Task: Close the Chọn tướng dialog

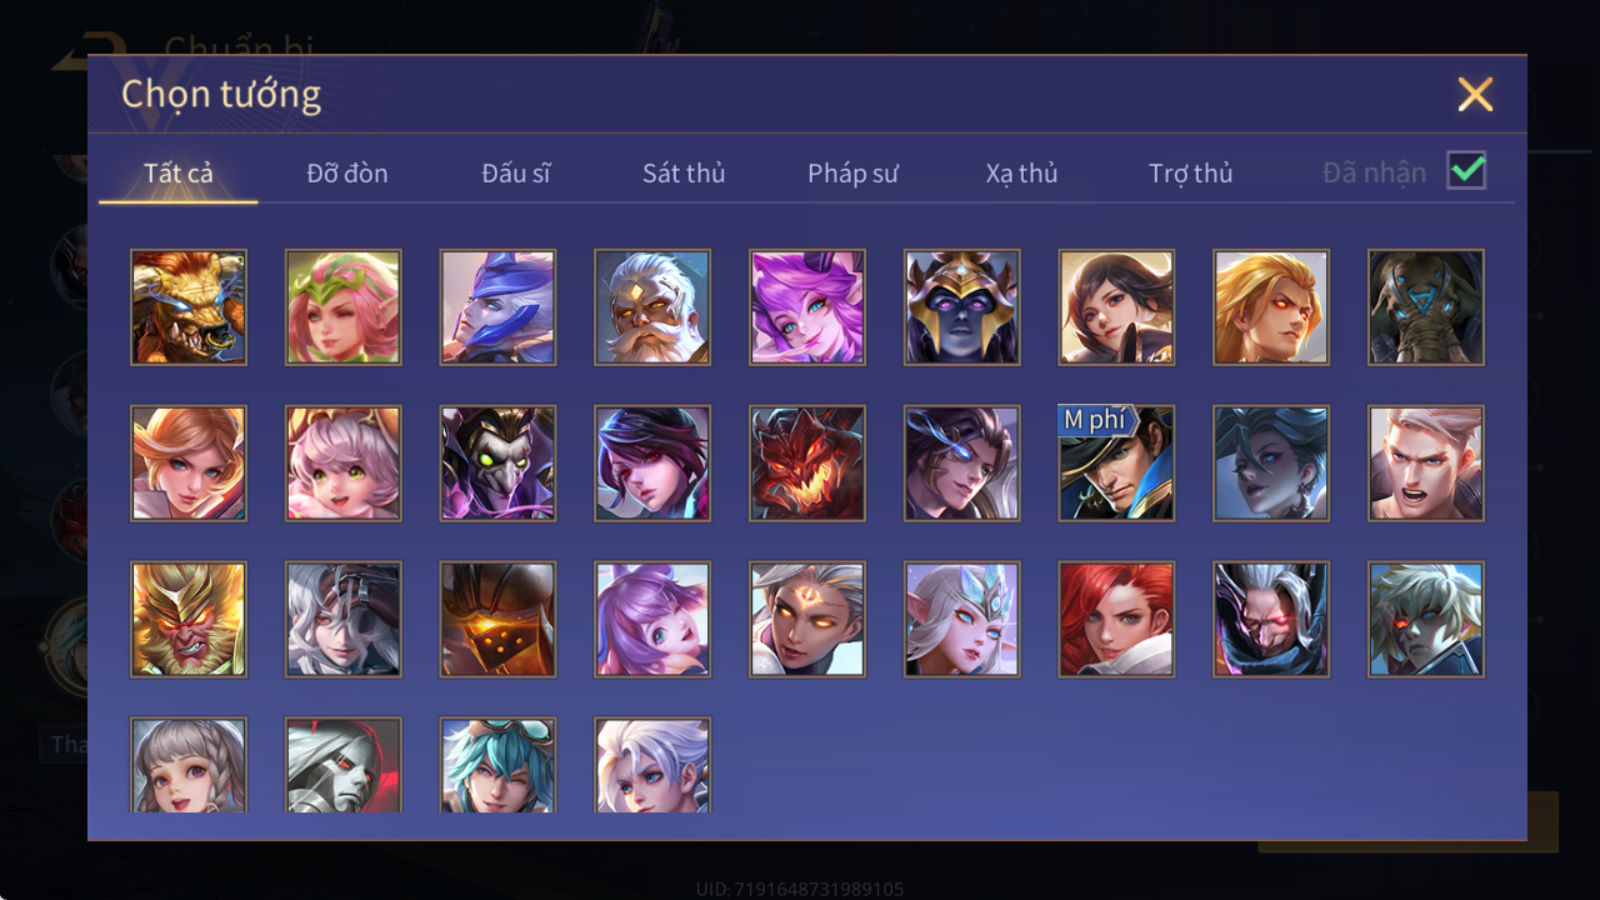Action: pyautogui.click(x=1475, y=95)
